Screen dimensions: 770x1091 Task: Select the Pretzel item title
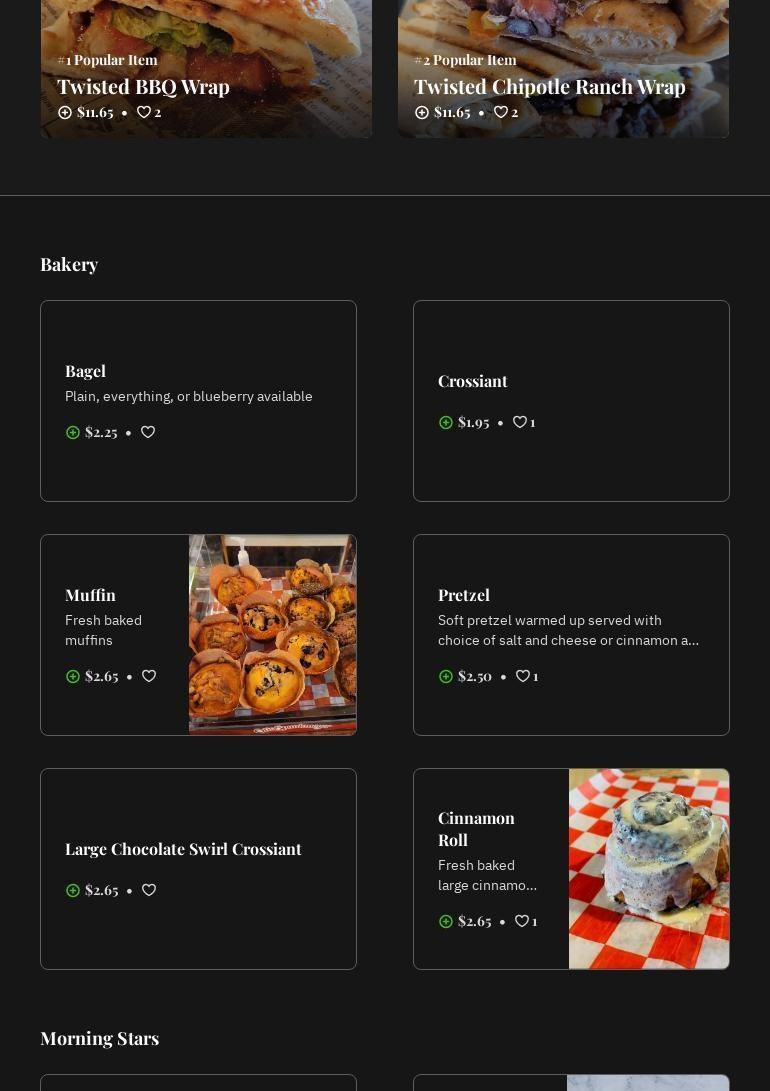464,595
